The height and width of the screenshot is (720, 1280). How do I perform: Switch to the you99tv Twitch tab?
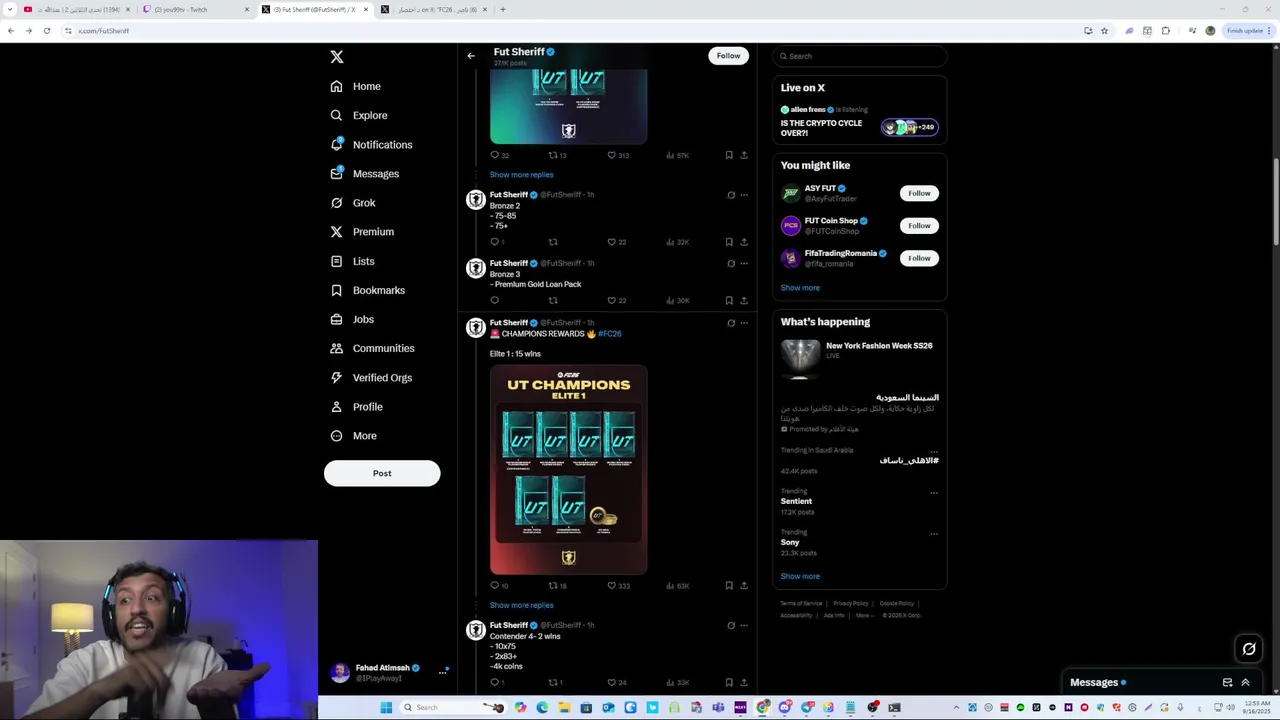(x=194, y=9)
